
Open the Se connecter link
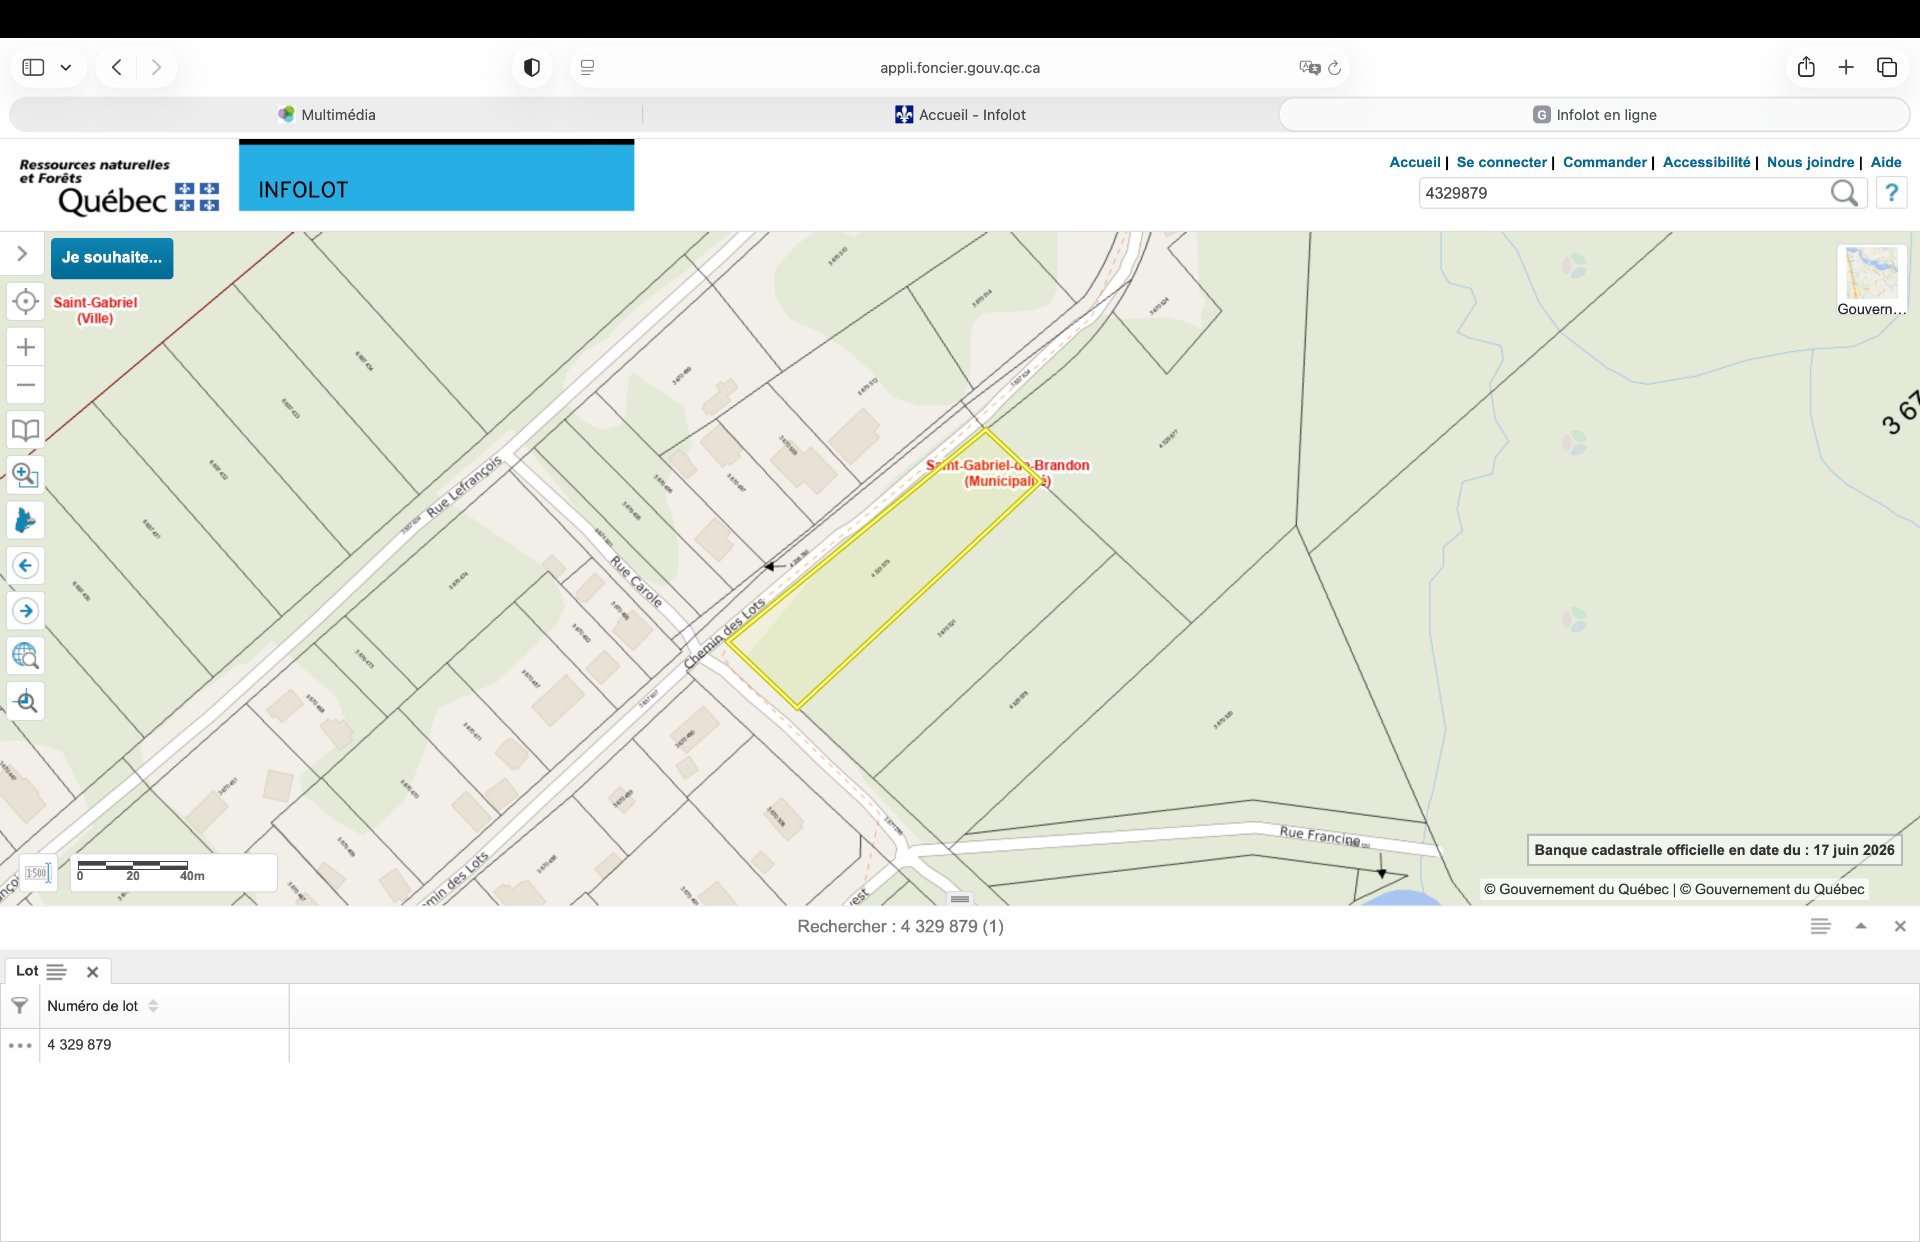click(x=1501, y=162)
